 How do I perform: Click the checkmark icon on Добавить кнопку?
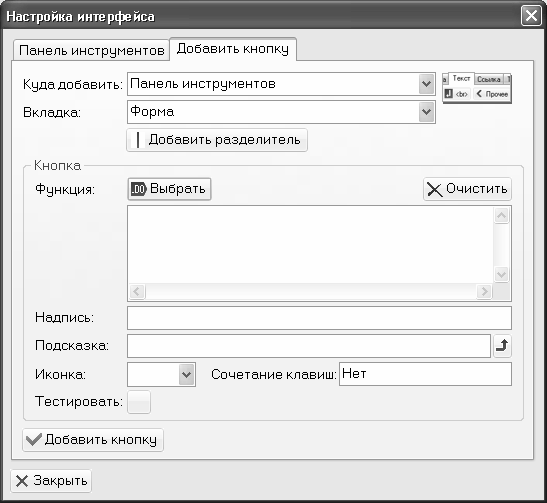(34, 440)
